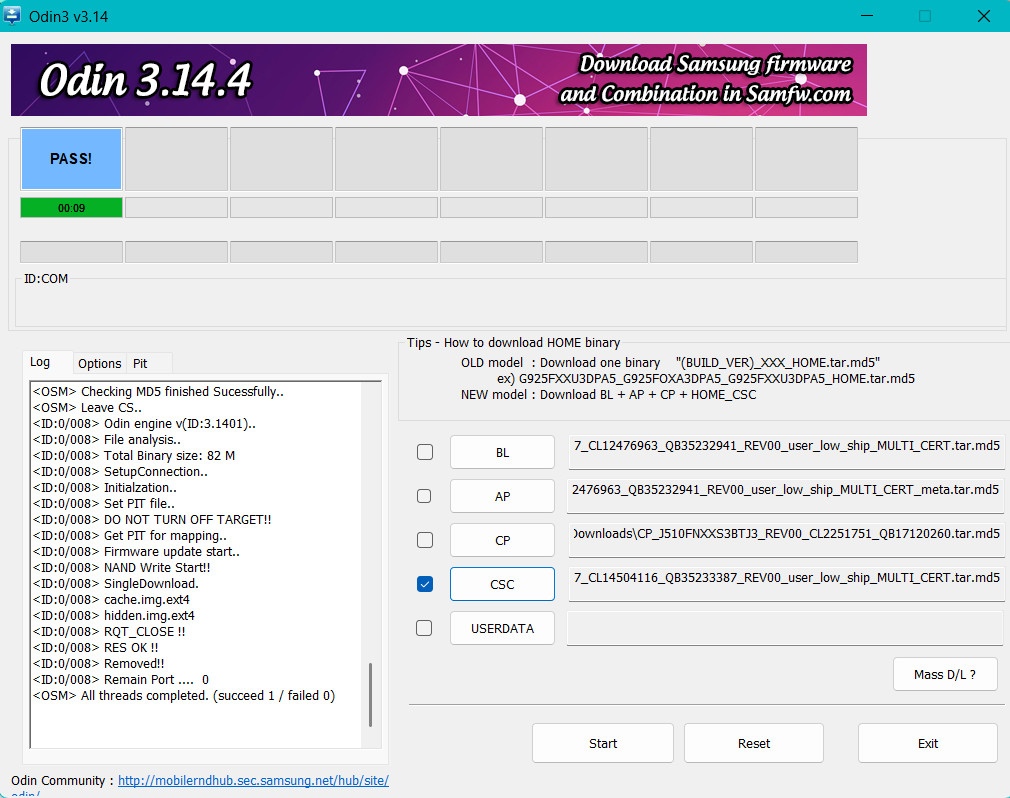The width and height of the screenshot is (1010, 798).
Task: Open the Odin Community mobilerndhub link
Action: (x=253, y=781)
